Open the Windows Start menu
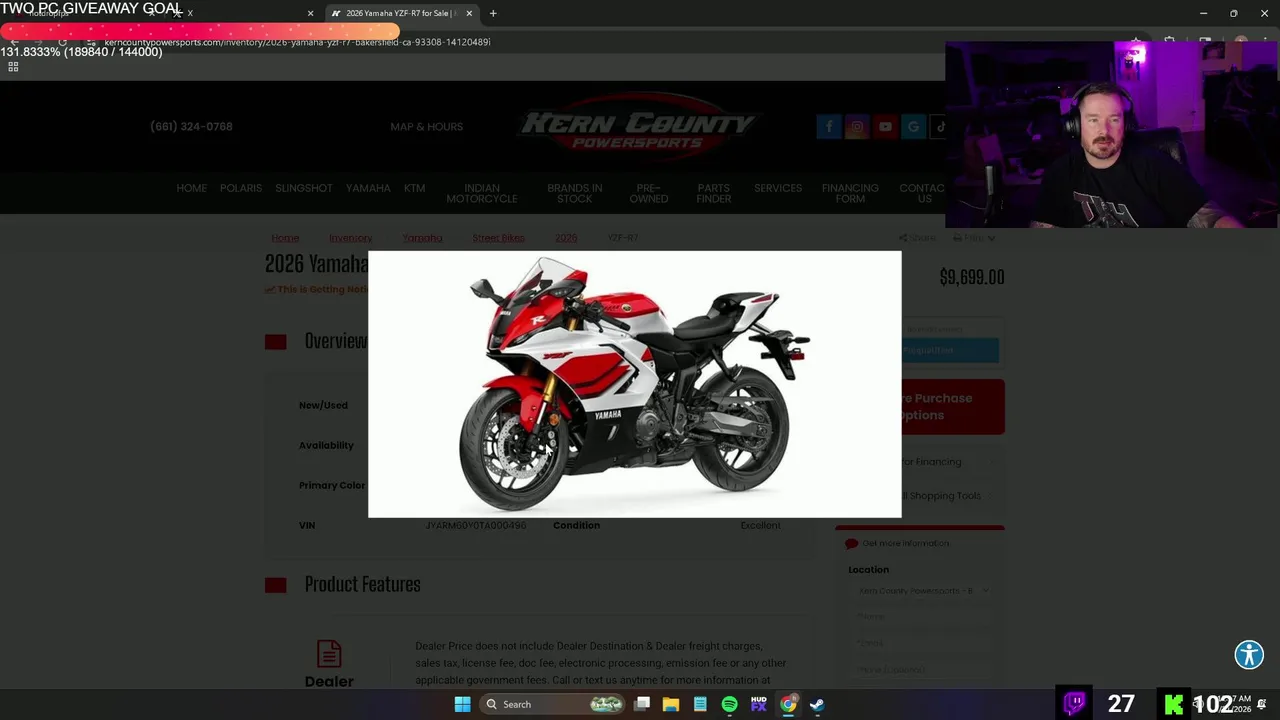Viewport: 1280px width, 720px height. click(462, 704)
